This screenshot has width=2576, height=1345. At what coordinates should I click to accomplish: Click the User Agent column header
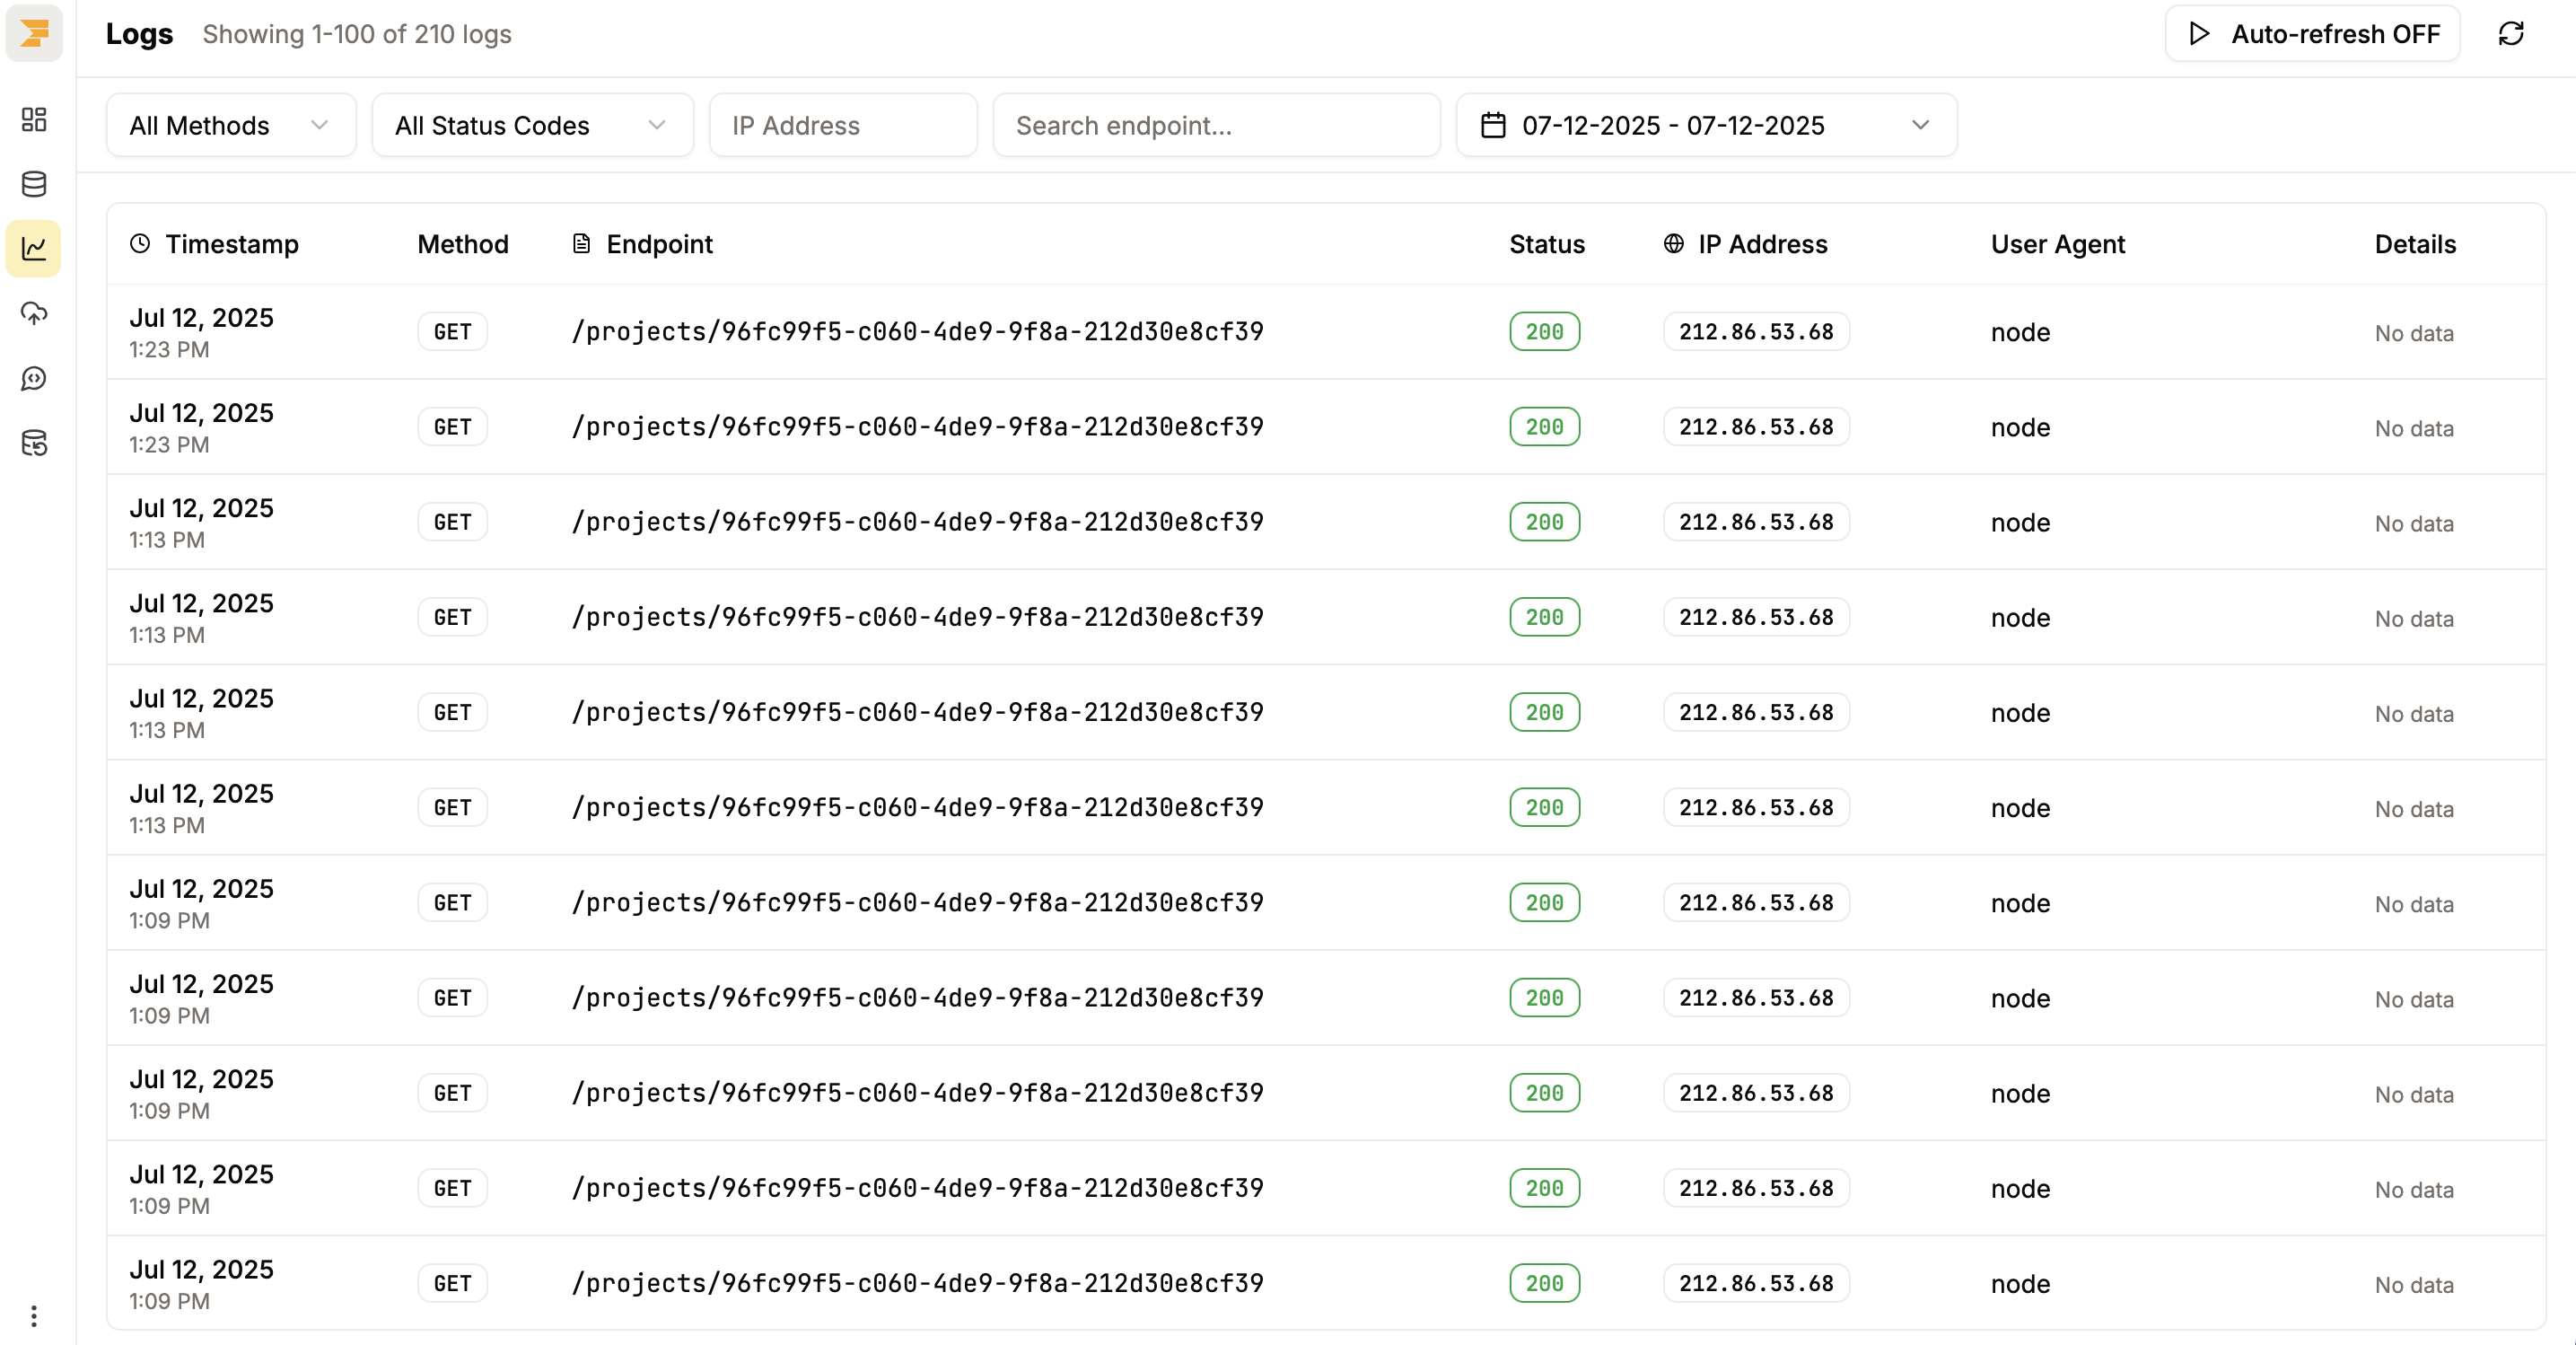click(x=2057, y=243)
